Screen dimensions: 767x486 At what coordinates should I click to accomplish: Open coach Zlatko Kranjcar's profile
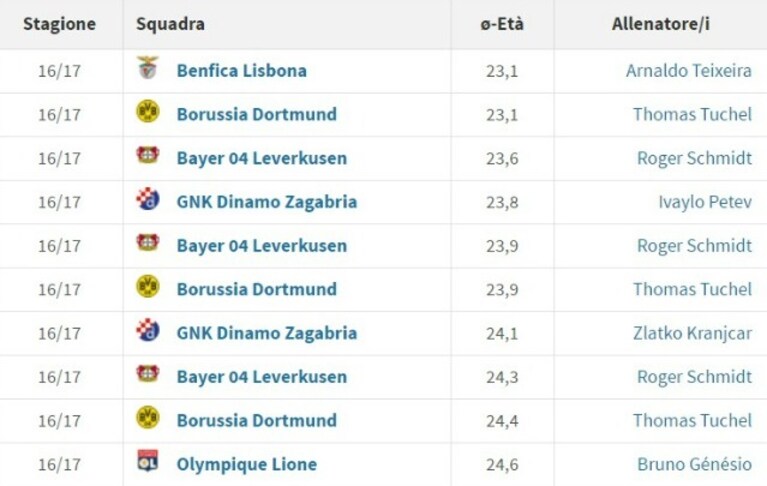point(693,333)
